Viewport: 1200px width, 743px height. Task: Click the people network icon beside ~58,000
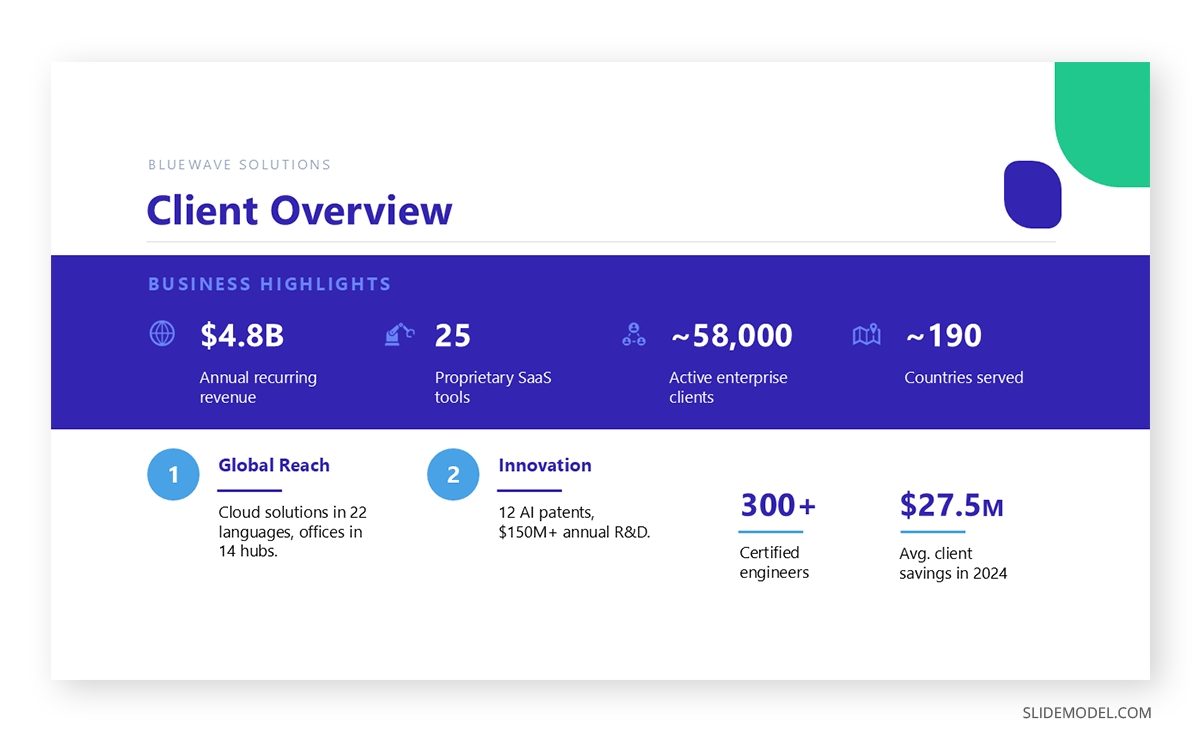(x=634, y=334)
